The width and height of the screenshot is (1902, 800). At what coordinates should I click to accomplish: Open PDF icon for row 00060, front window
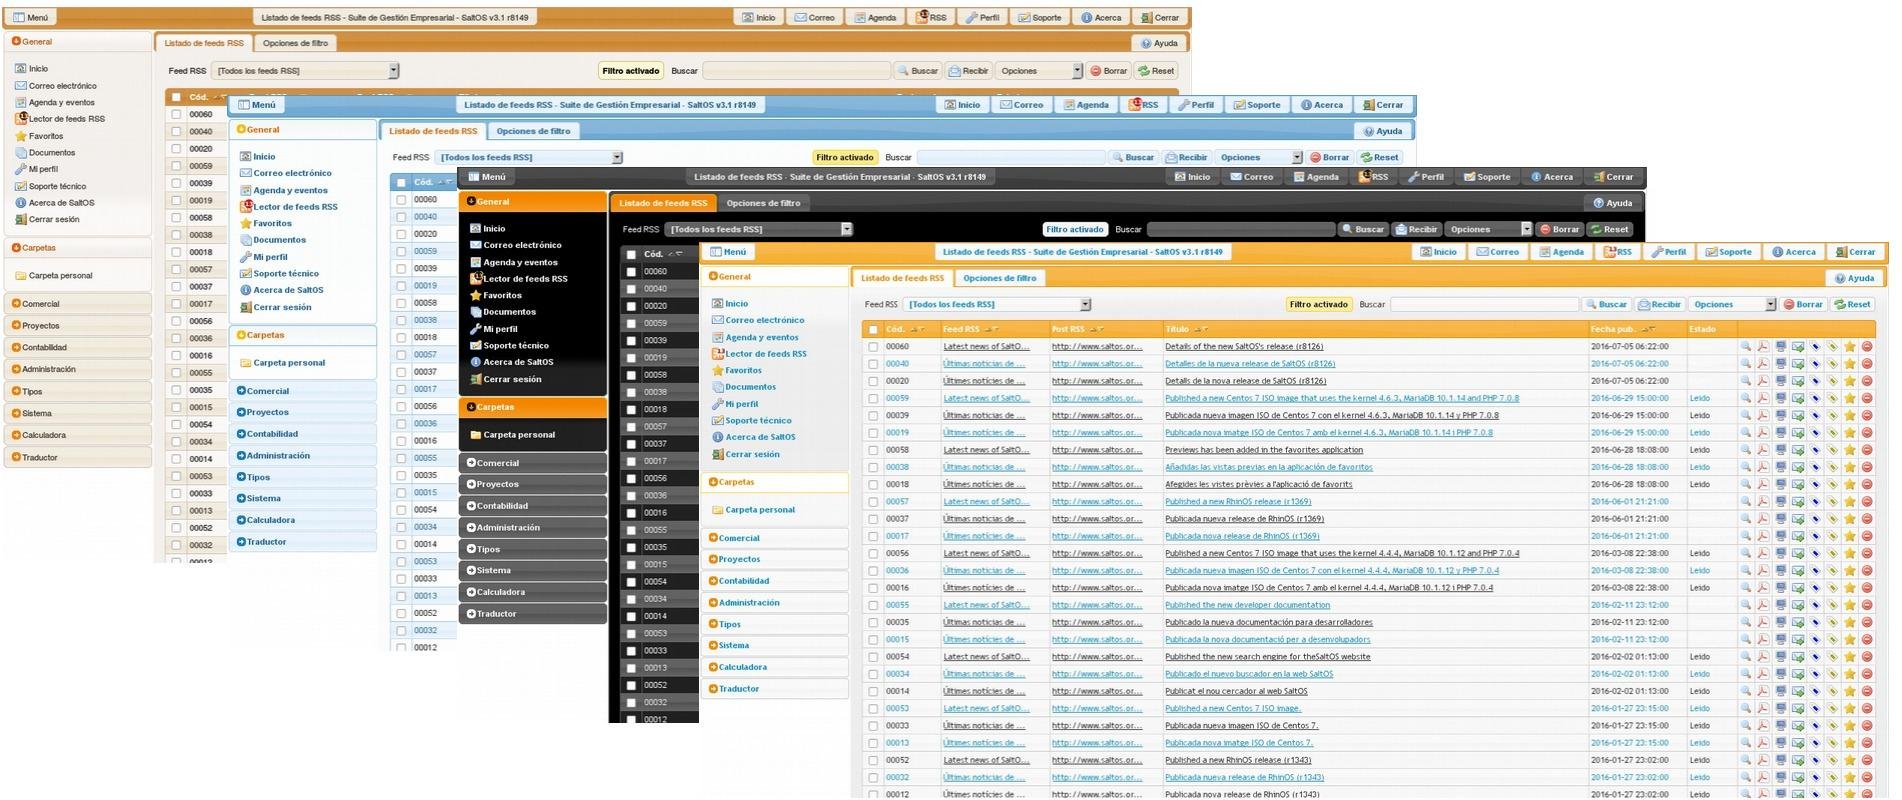pyautogui.click(x=1763, y=347)
